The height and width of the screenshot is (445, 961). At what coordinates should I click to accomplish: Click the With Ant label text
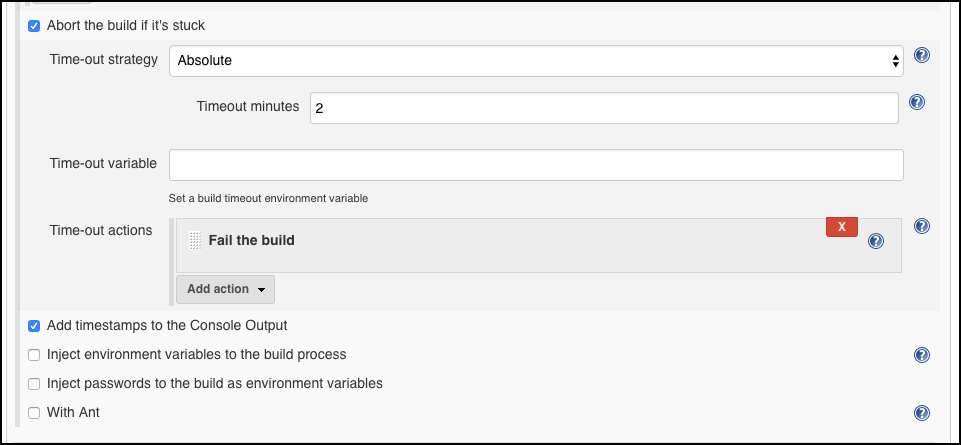pyautogui.click(x=73, y=413)
